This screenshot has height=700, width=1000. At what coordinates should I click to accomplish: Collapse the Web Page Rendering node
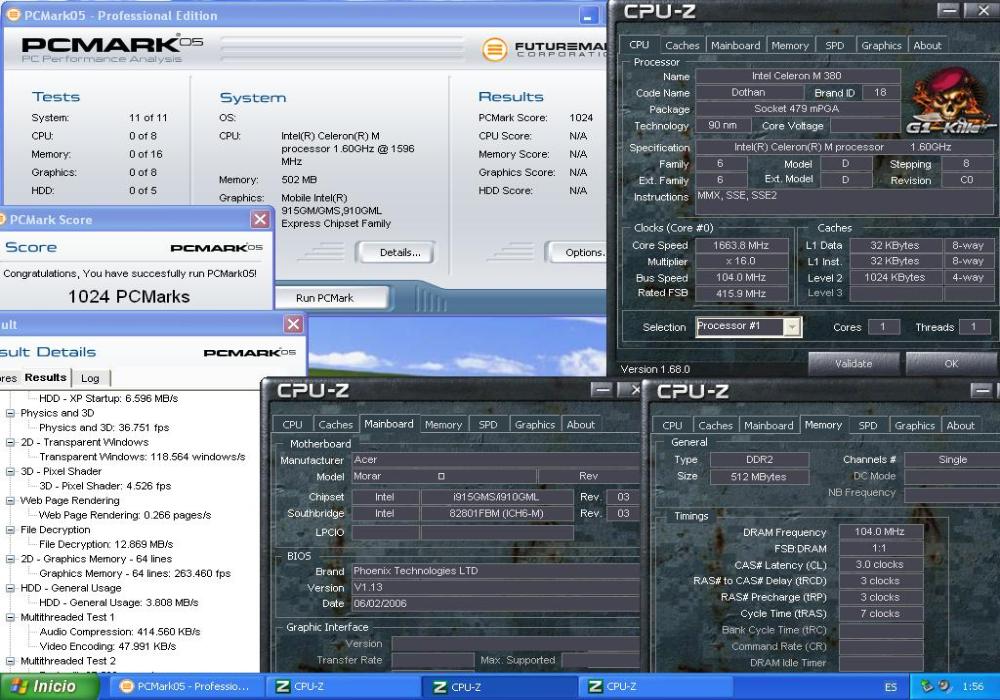pyautogui.click(x=10, y=501)
